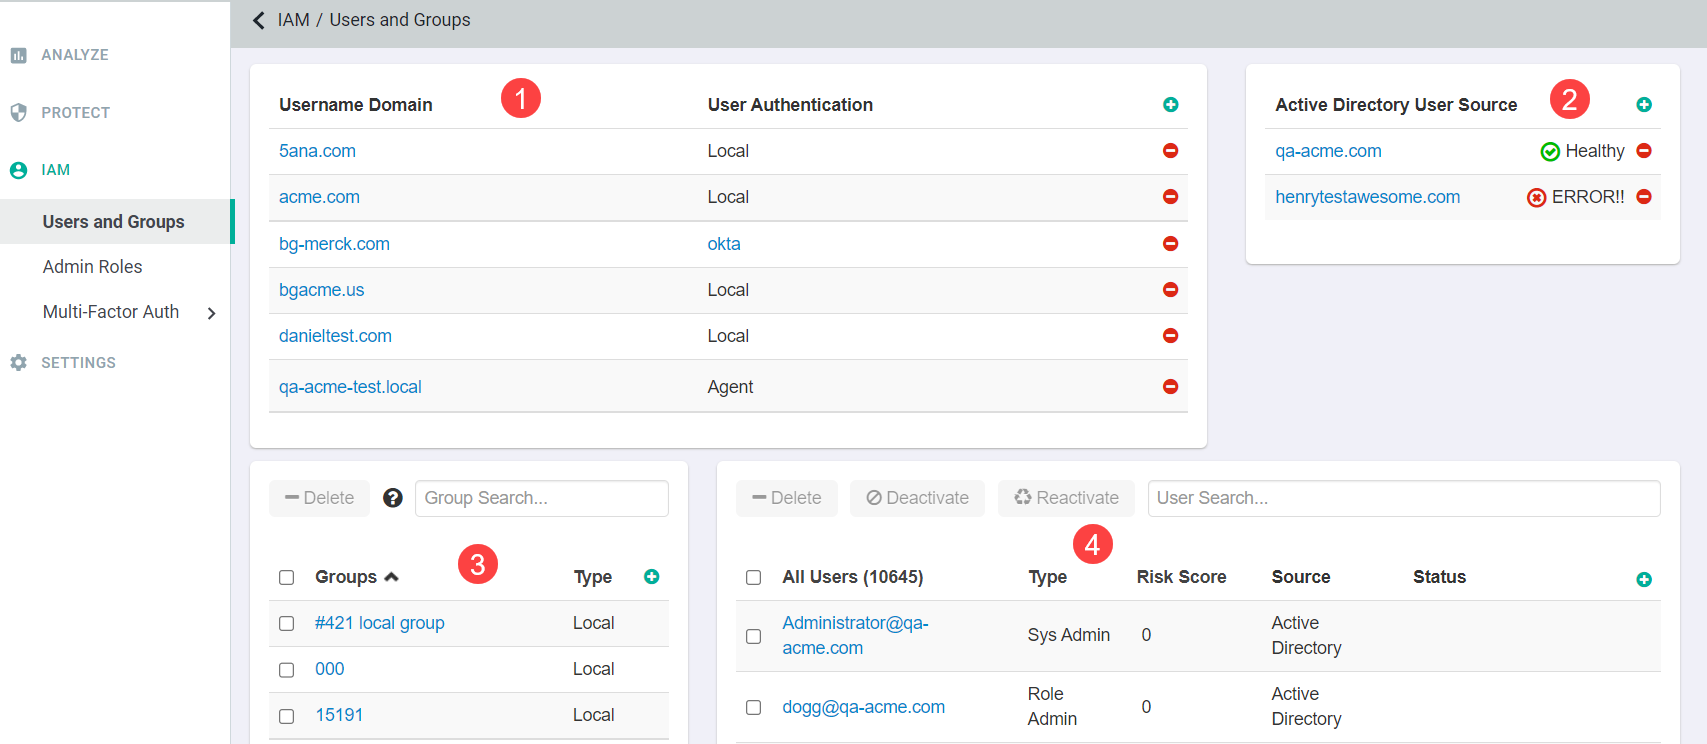Viewport: 1707px width, 744px height.
Task: Add a new username domain with green plus
Action: [x=1170, y=105]
